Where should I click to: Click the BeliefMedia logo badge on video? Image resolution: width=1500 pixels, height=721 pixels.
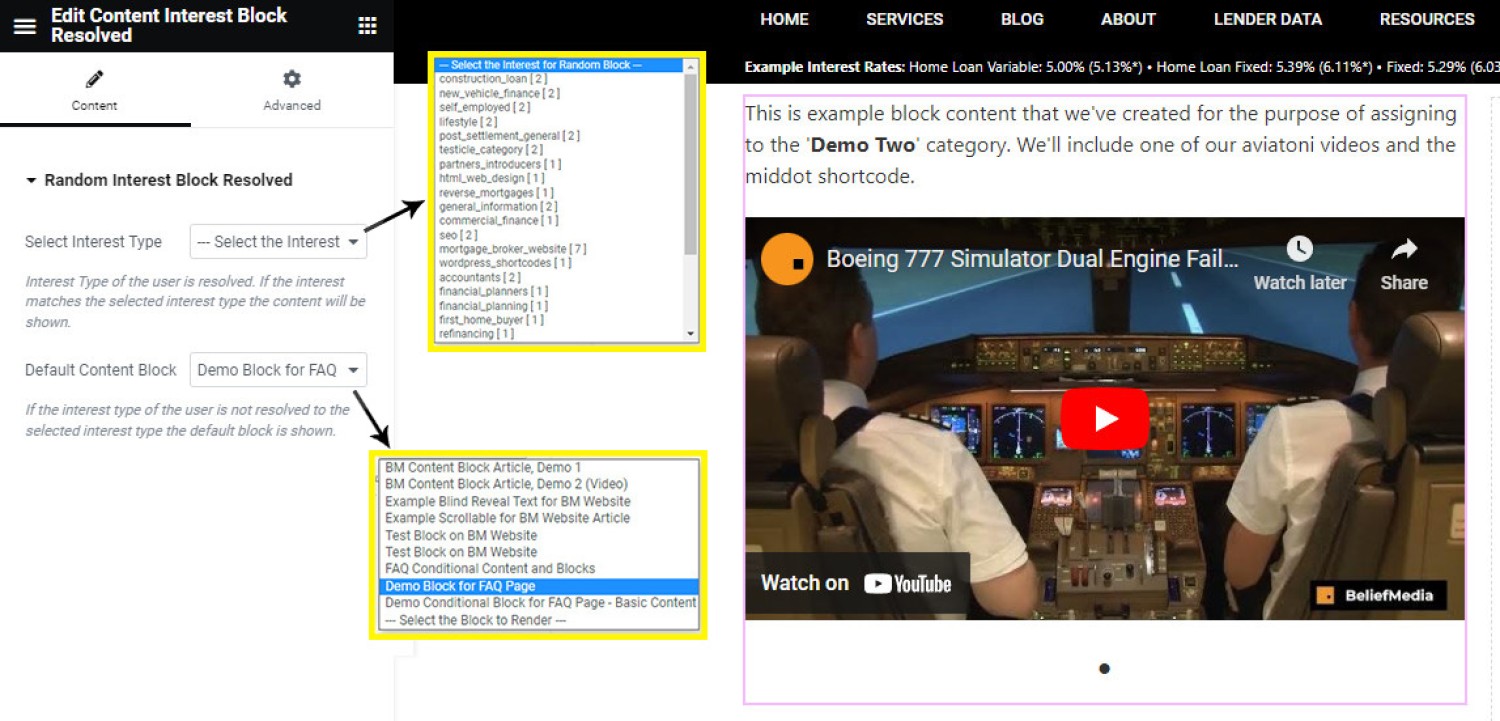[x=1377, y=595]
